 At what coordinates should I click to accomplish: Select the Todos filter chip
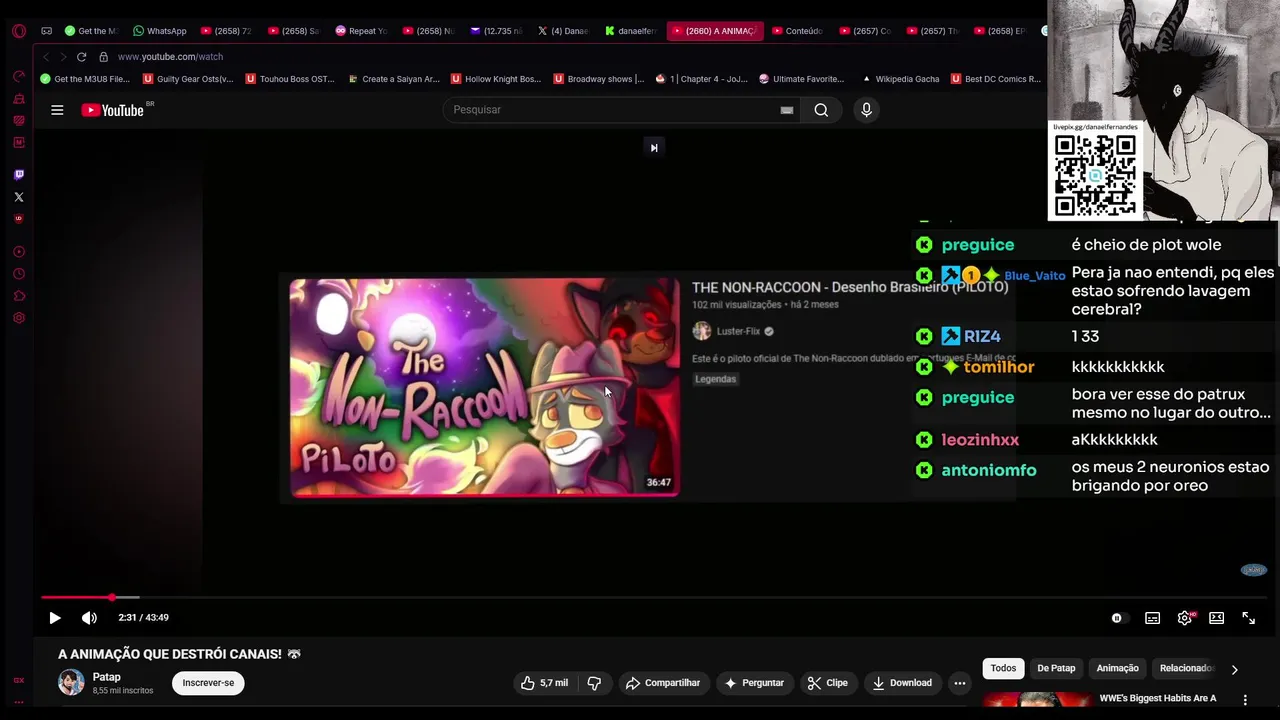1003,668
